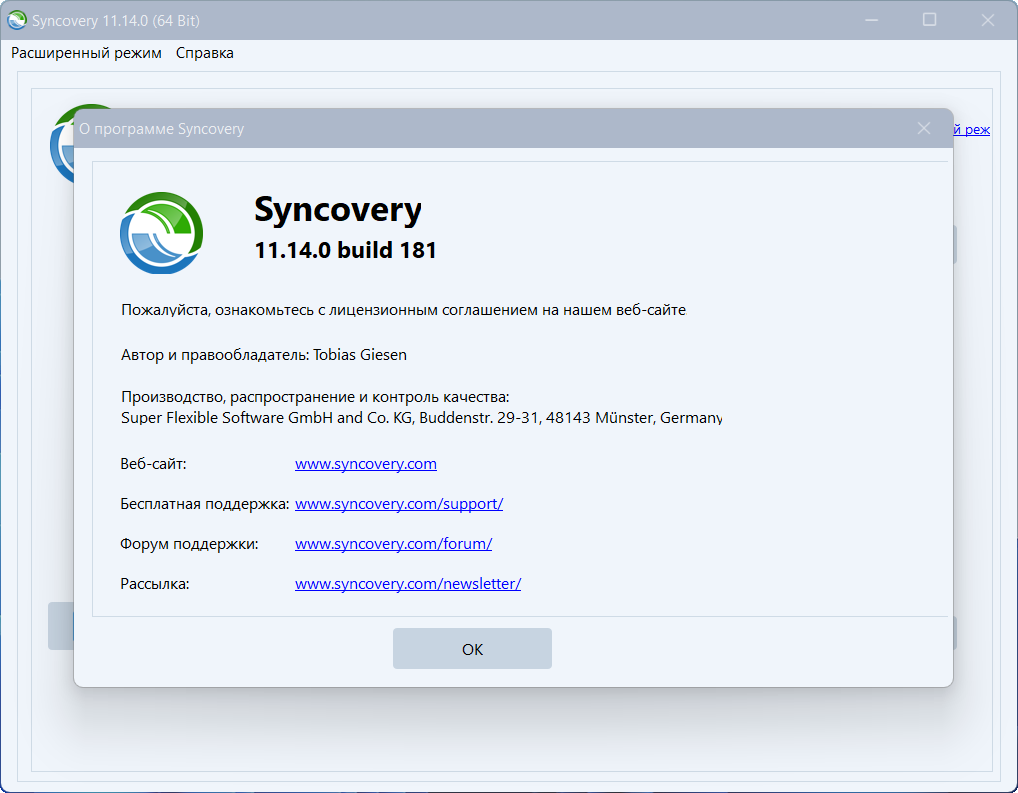
Task: Close the О программе Syncovery dialog
Action: point(924,129)
